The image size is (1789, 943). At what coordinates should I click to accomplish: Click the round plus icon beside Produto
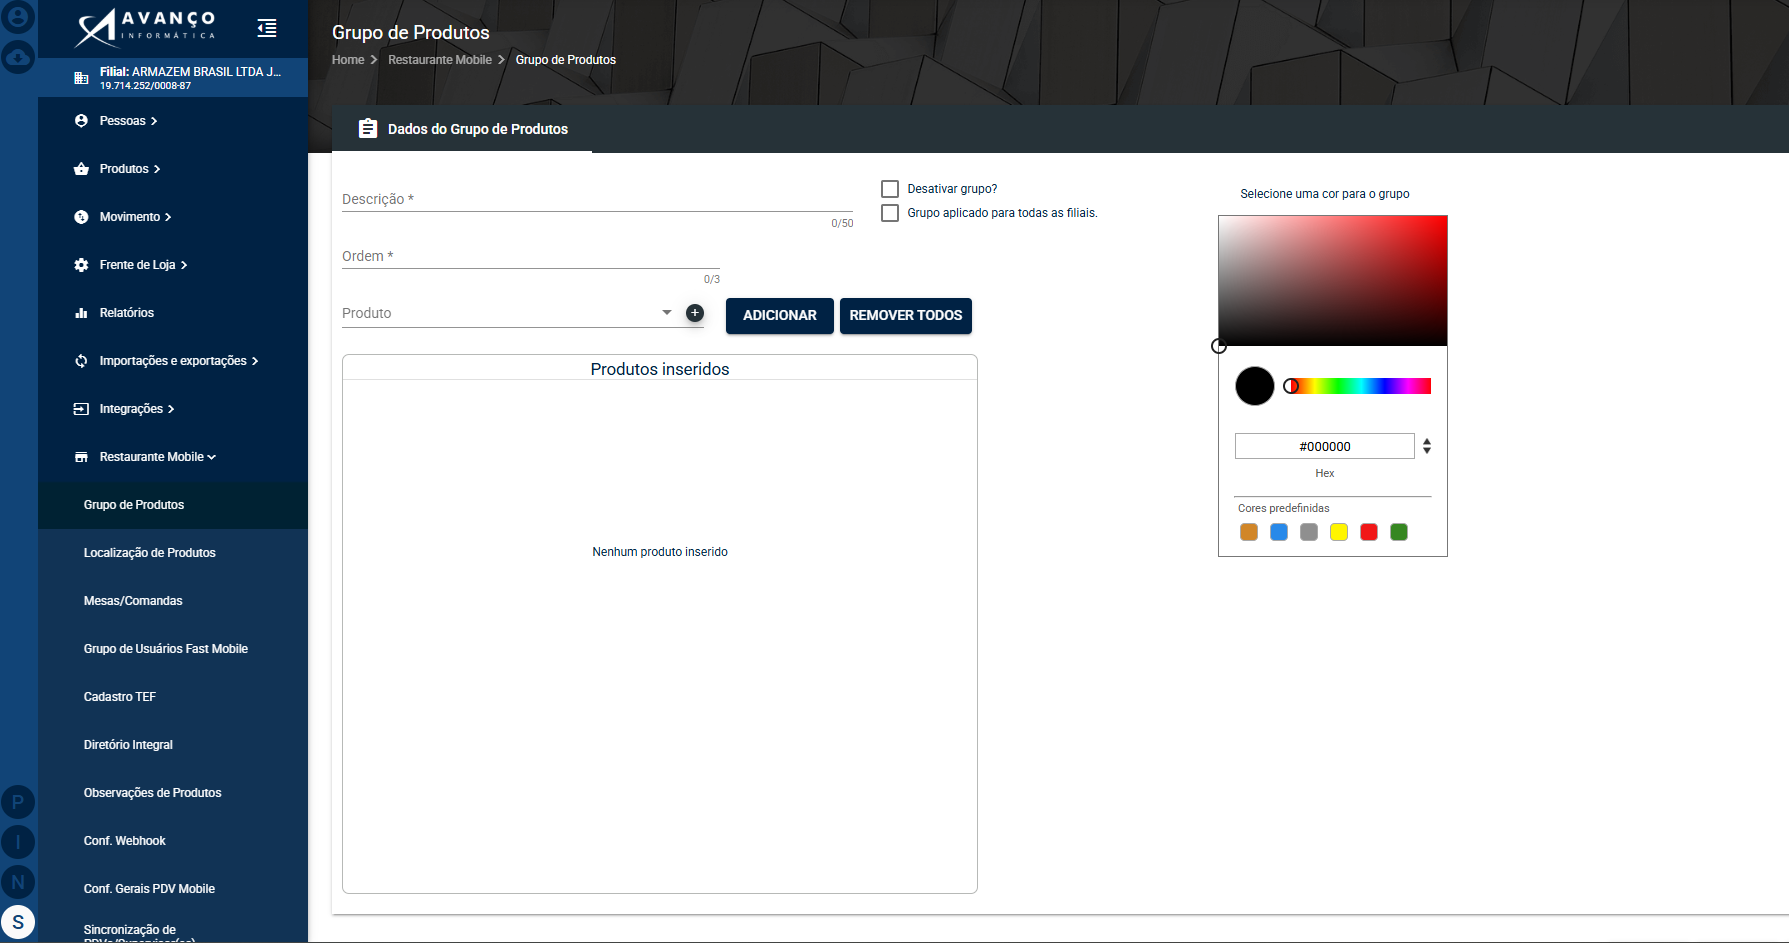click(x=695, y=313)
